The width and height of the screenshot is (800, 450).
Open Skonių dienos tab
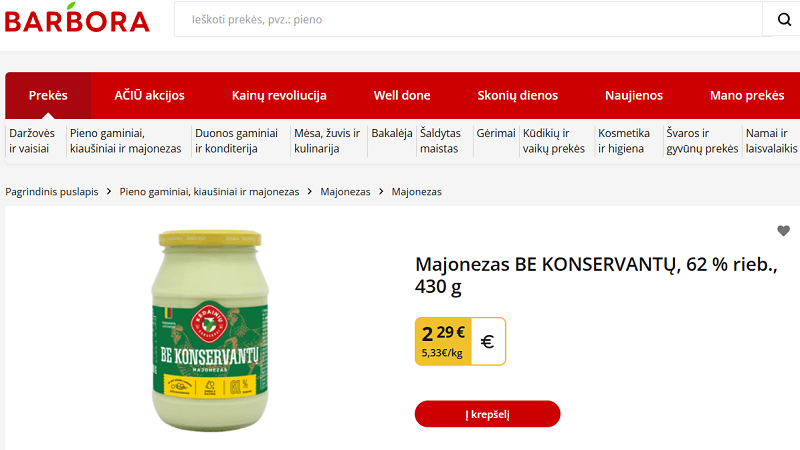517,95
